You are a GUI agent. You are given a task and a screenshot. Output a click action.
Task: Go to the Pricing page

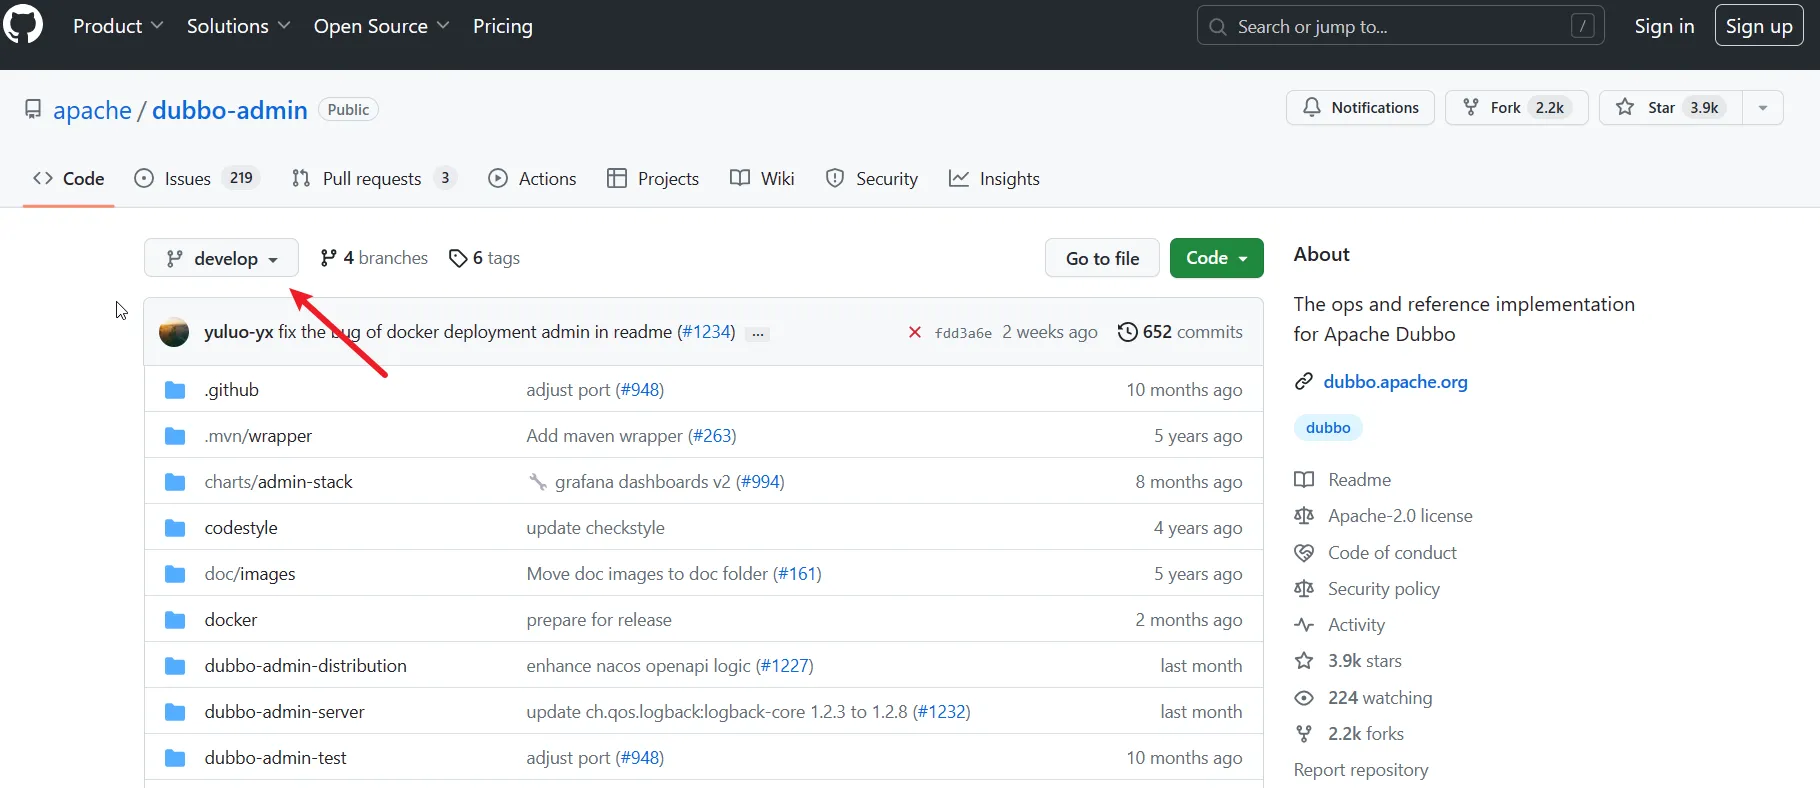[x=502, y=26]
